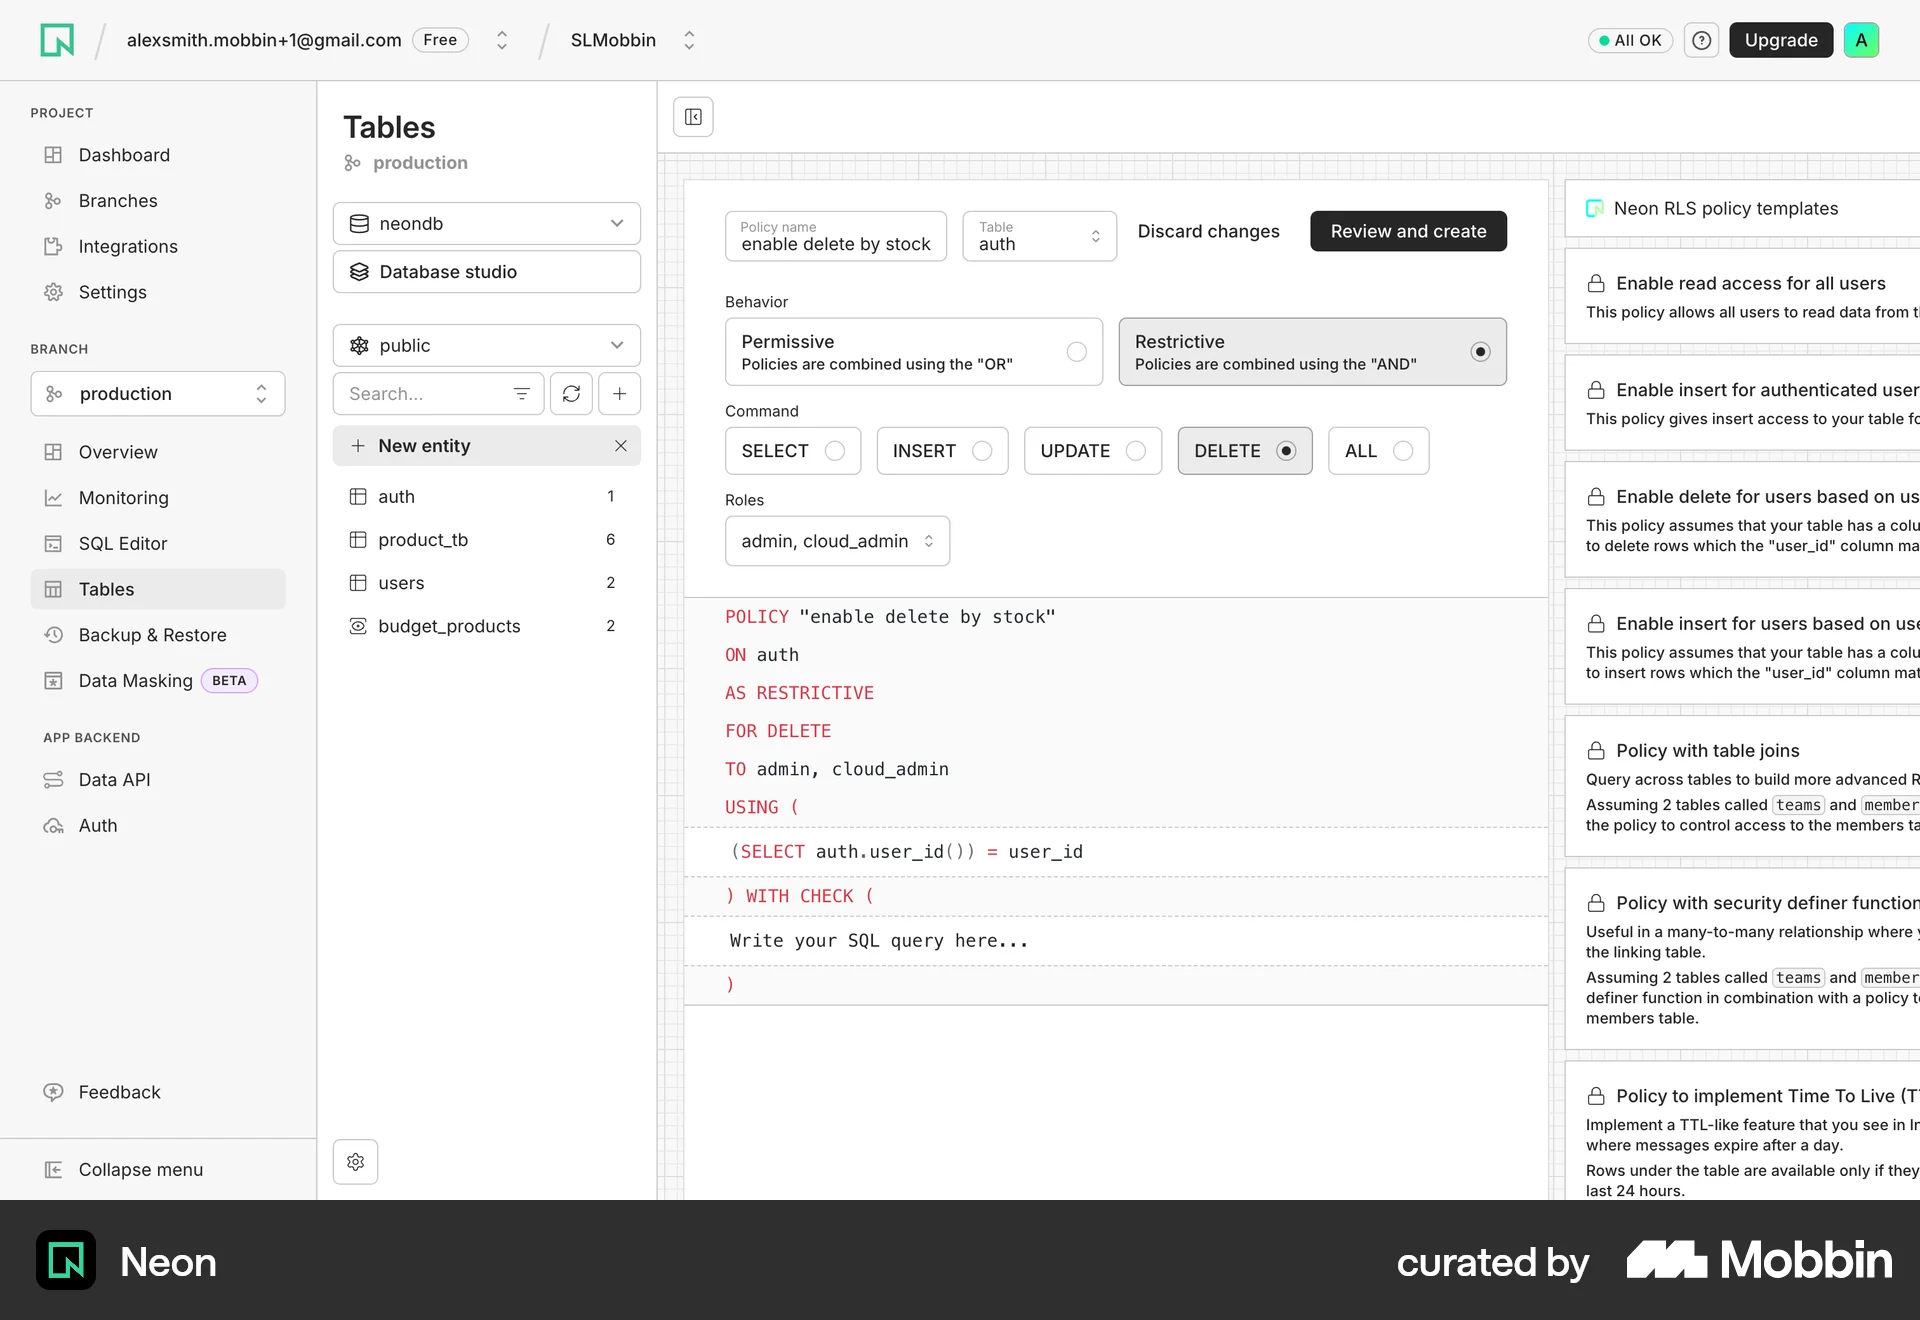Click the Free plan badge
The image size is (1920, 1320).
click(x=440, y=40)
